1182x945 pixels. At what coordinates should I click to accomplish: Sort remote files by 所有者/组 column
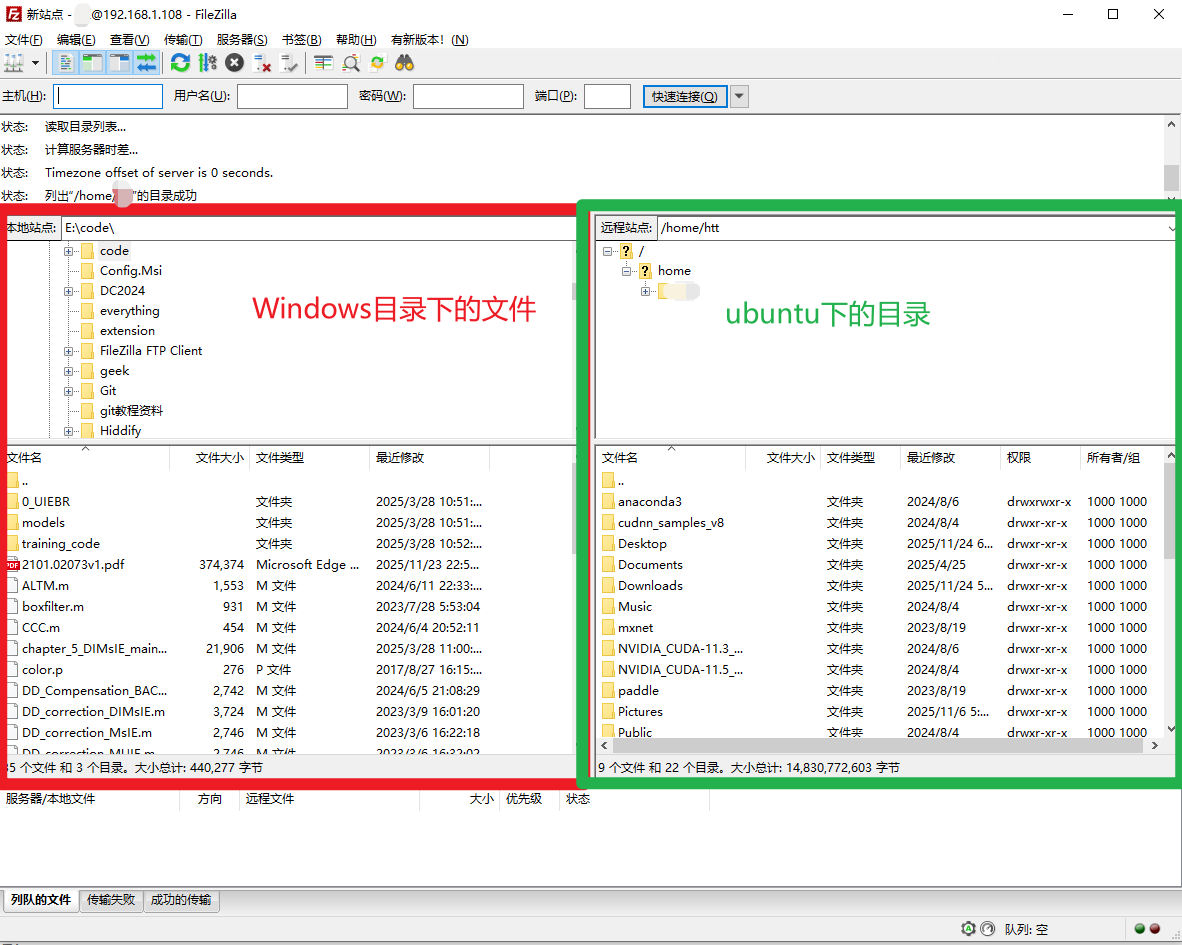(x=1122, y=458)
